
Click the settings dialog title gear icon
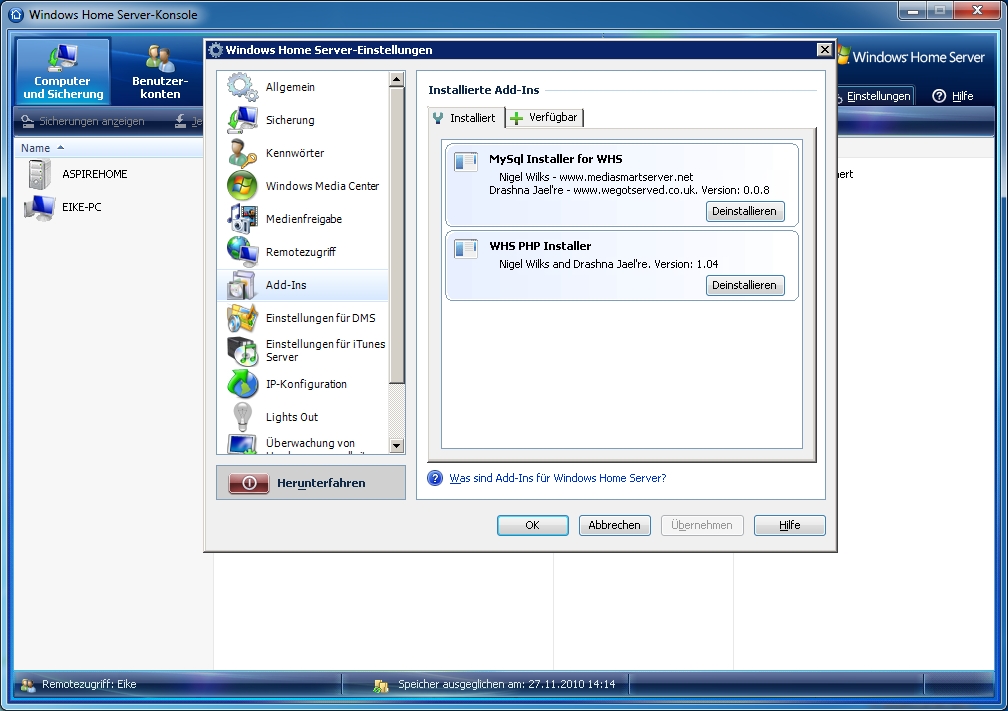215,50
